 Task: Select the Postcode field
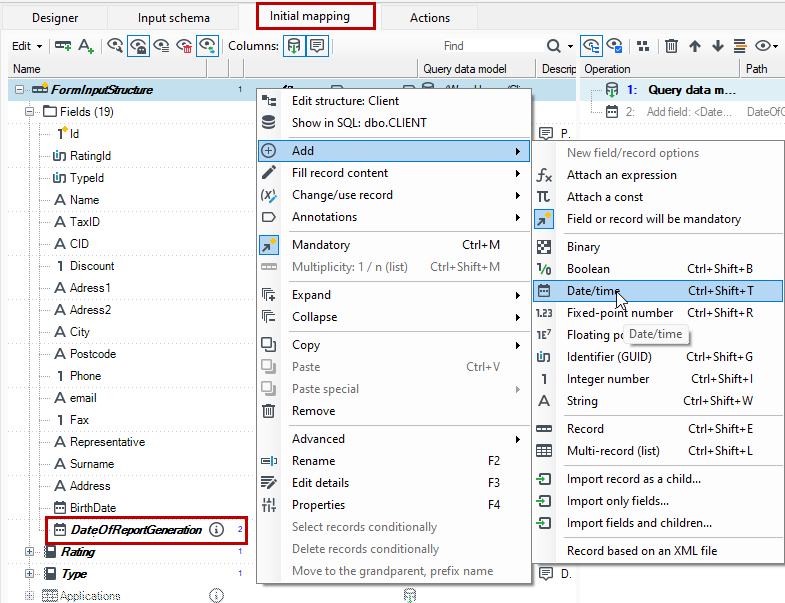point(93,354)
